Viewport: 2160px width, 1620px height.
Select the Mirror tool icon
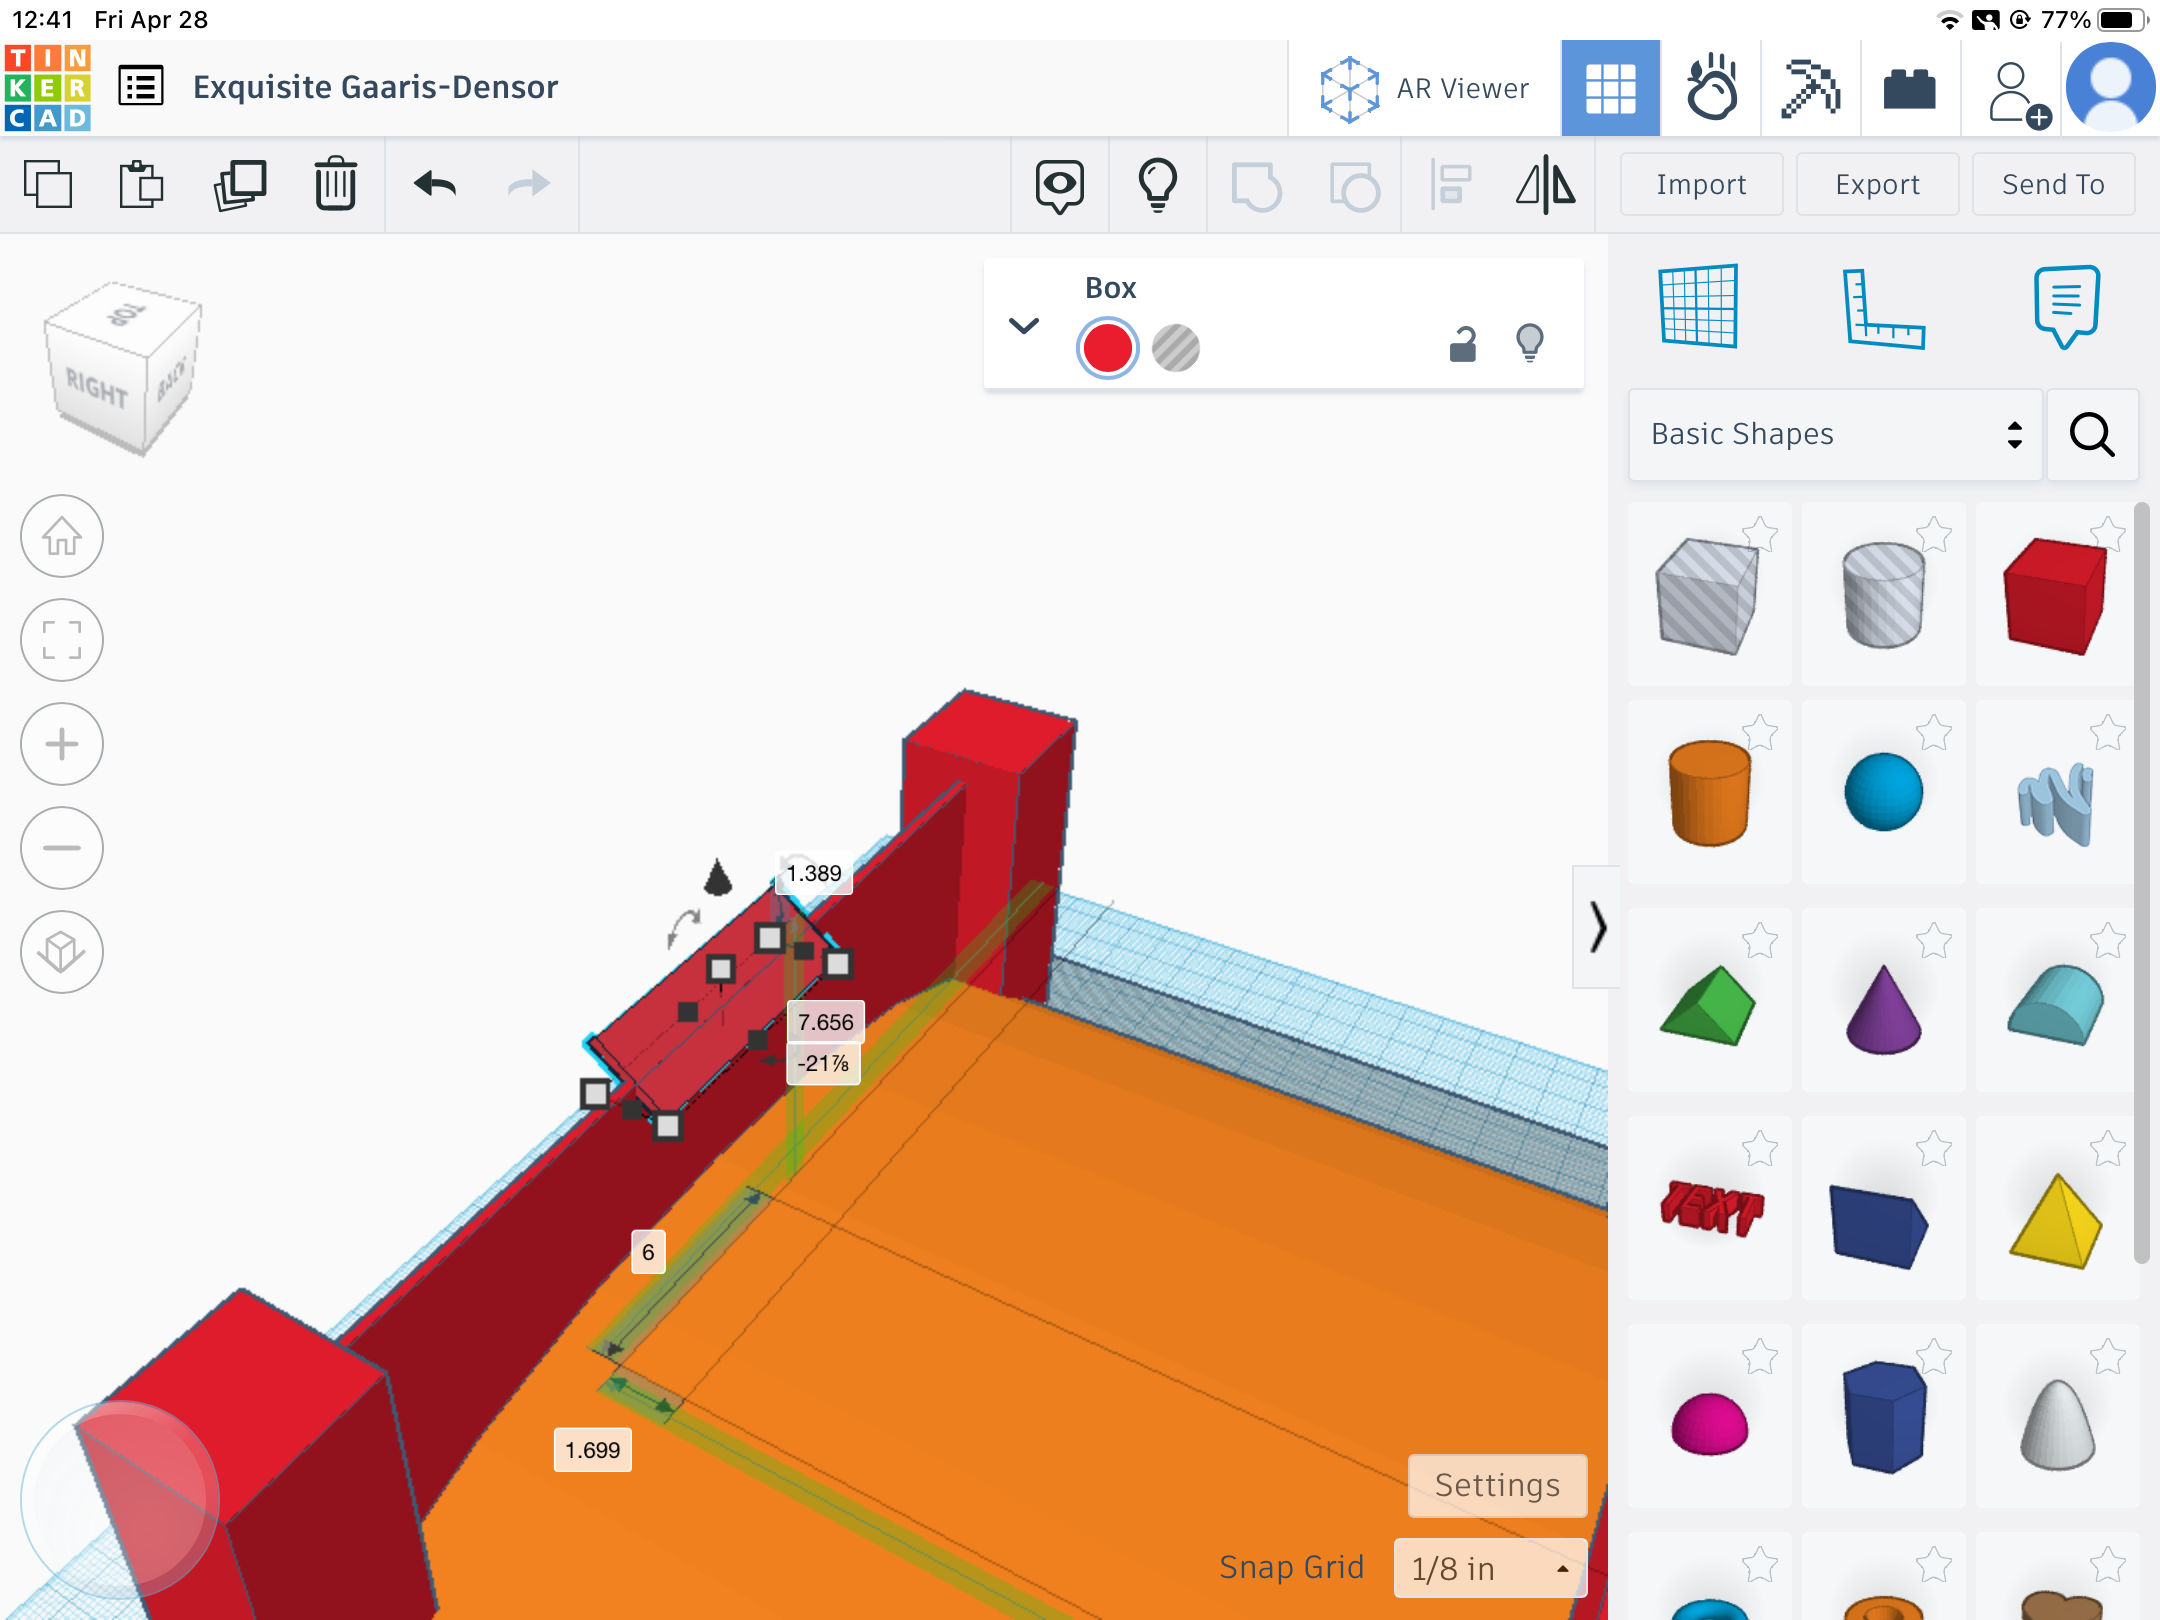(x=1545, y=184)
